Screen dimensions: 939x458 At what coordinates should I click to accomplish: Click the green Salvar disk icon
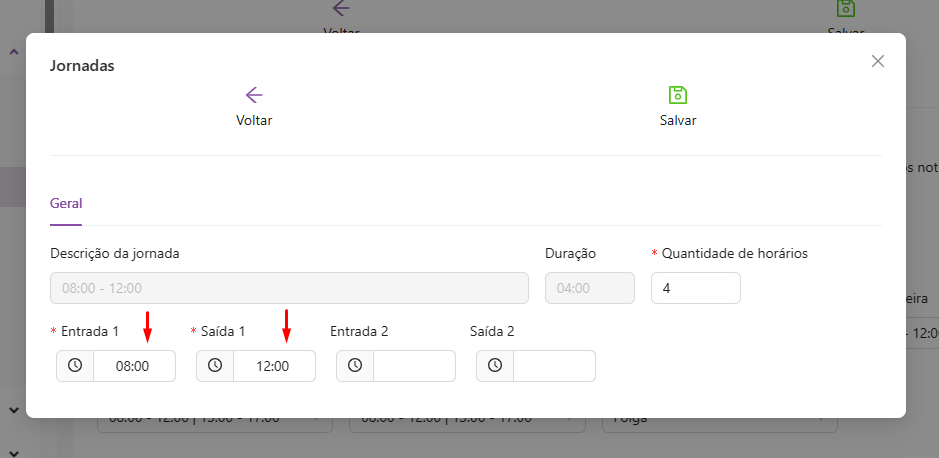click(x=677, y=95)
